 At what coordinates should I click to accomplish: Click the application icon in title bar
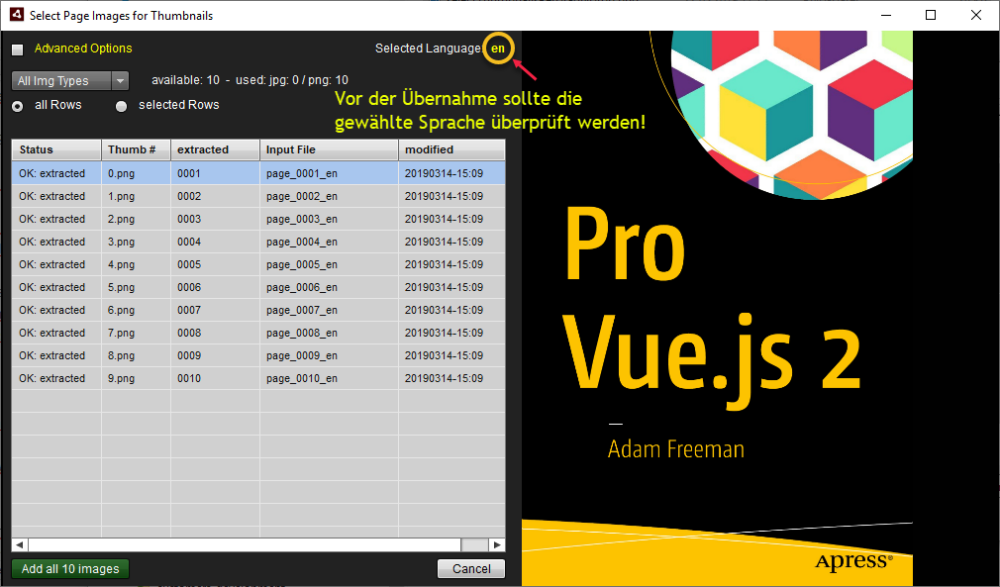point(17,15)
